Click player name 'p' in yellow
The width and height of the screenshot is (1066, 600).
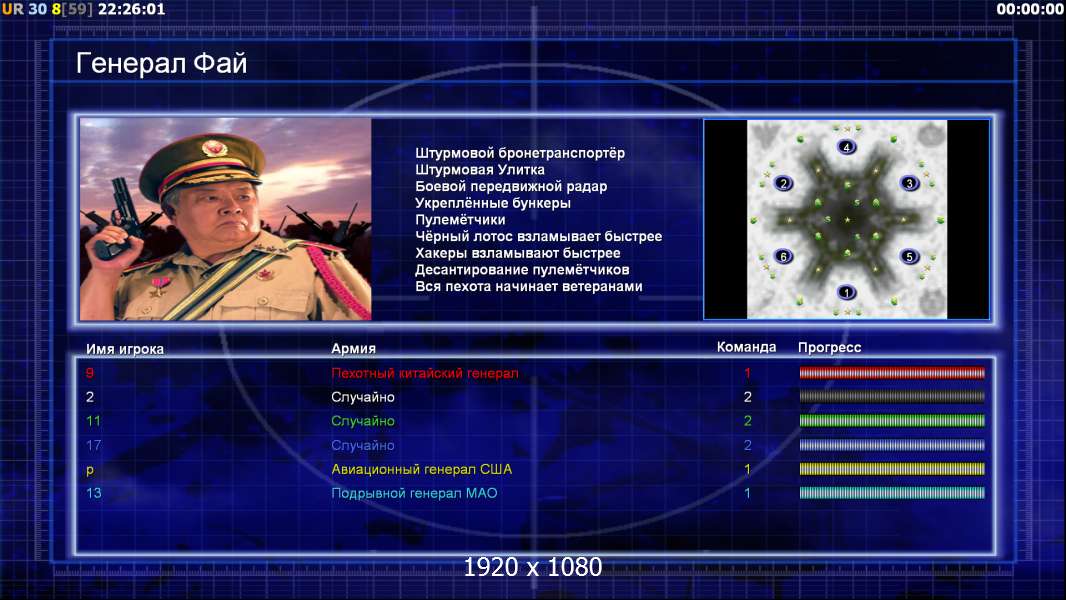pos(90,470)
